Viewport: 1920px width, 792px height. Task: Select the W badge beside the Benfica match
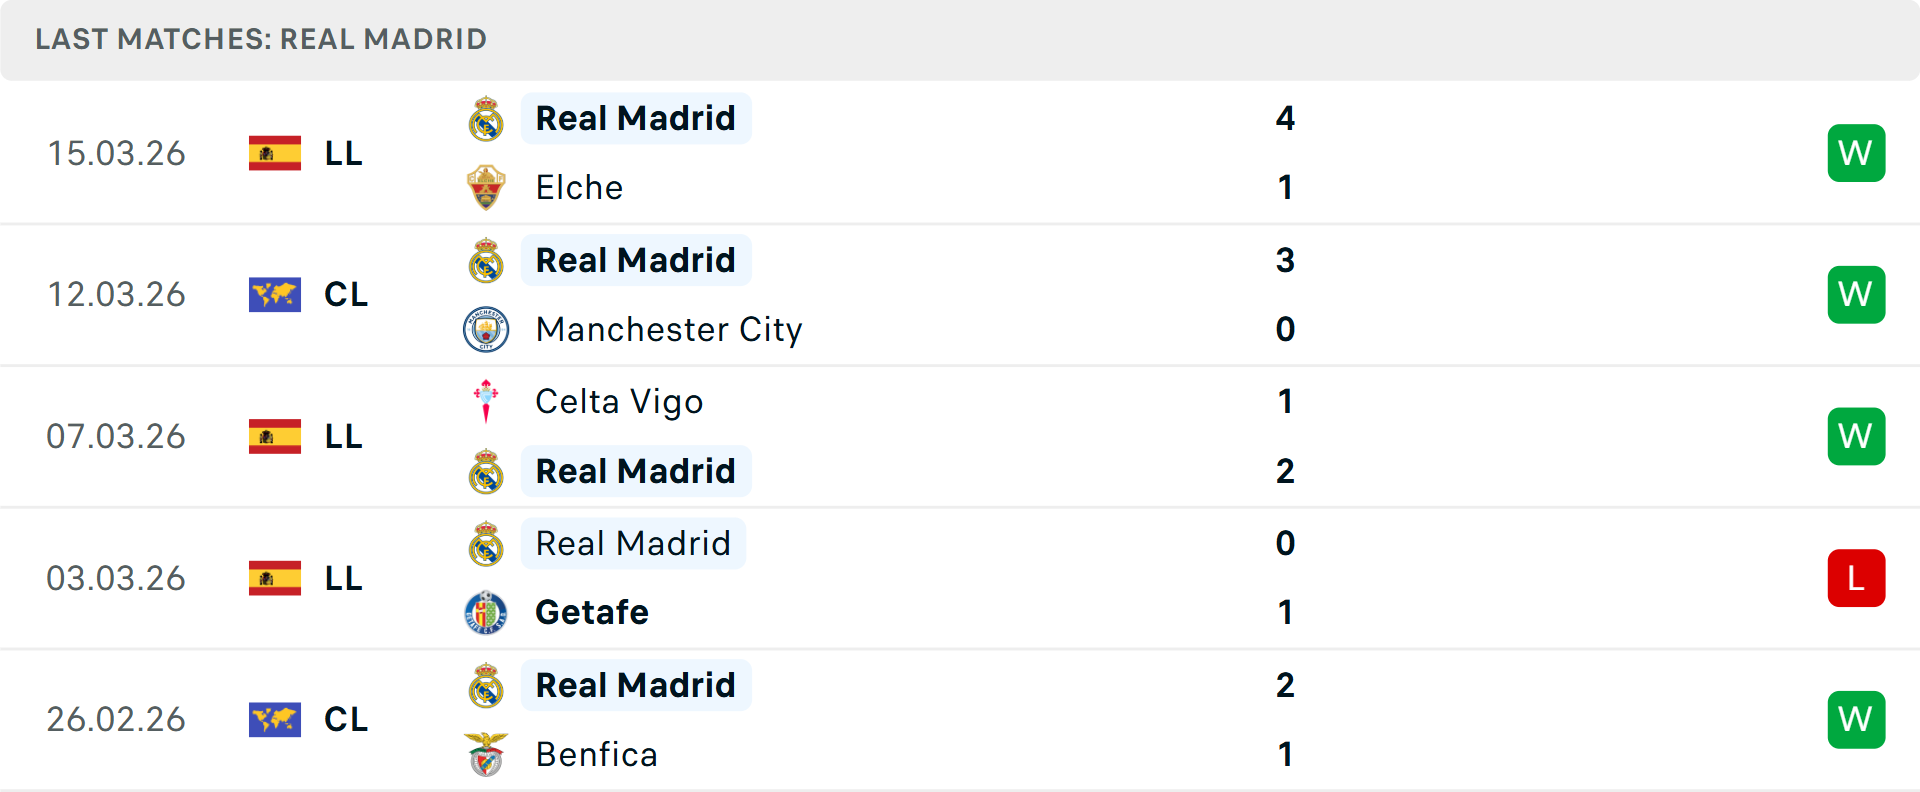tap(1856, 719)
